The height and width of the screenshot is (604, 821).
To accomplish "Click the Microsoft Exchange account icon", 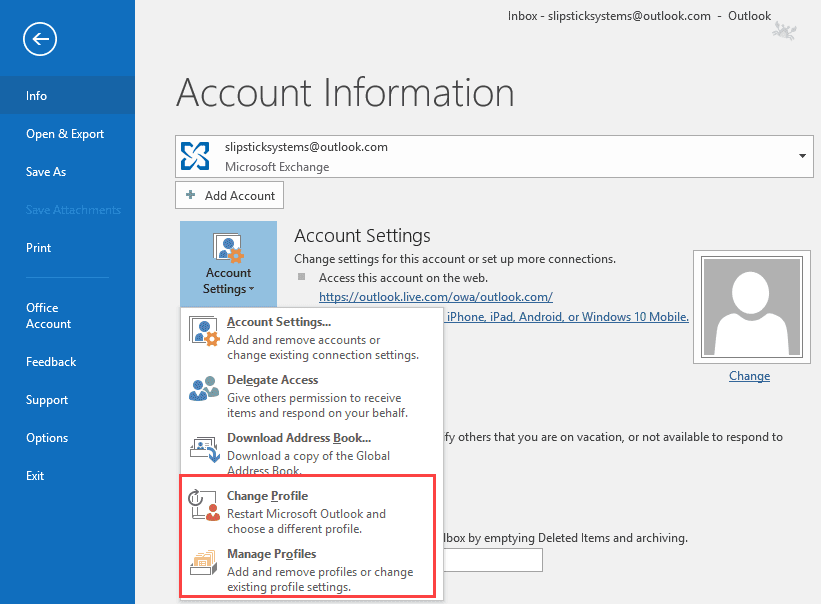I will click(x=194, y=155).
